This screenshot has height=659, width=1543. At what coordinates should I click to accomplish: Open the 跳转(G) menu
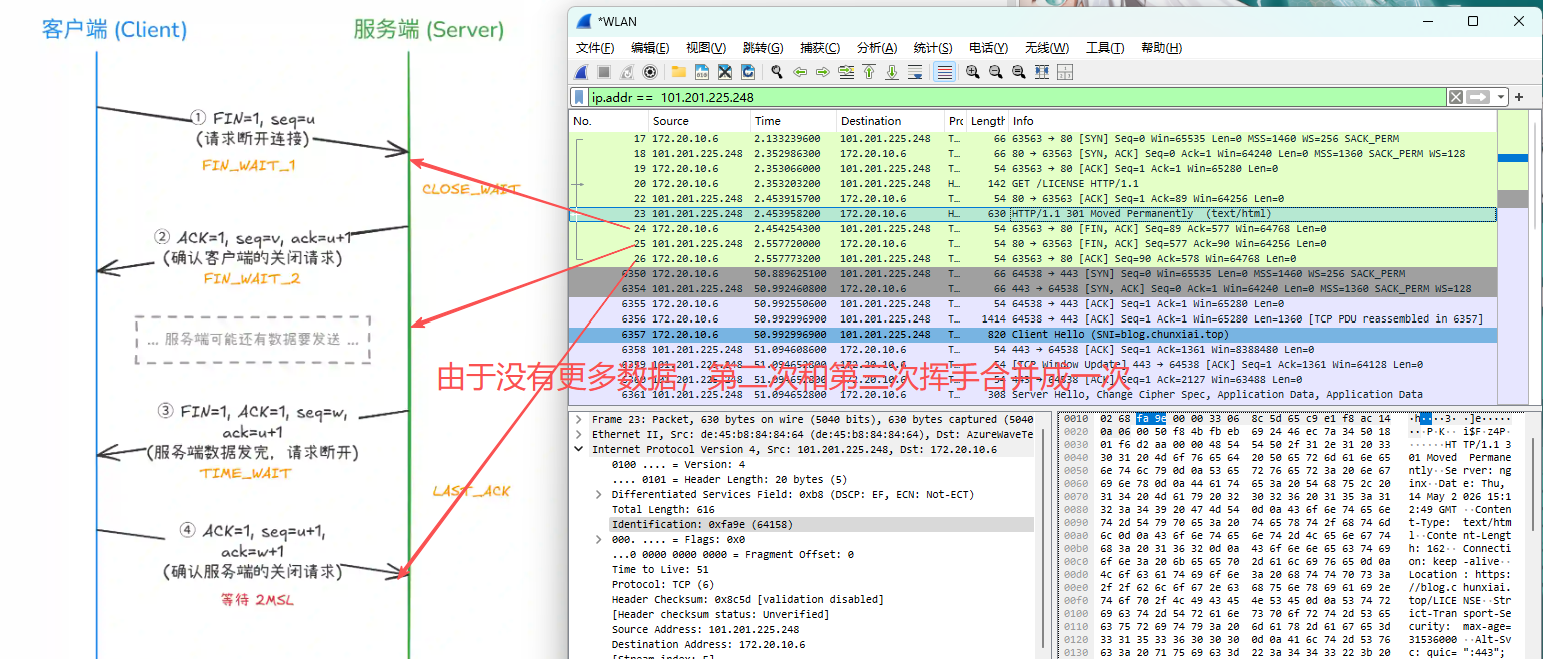coord(763,48)
